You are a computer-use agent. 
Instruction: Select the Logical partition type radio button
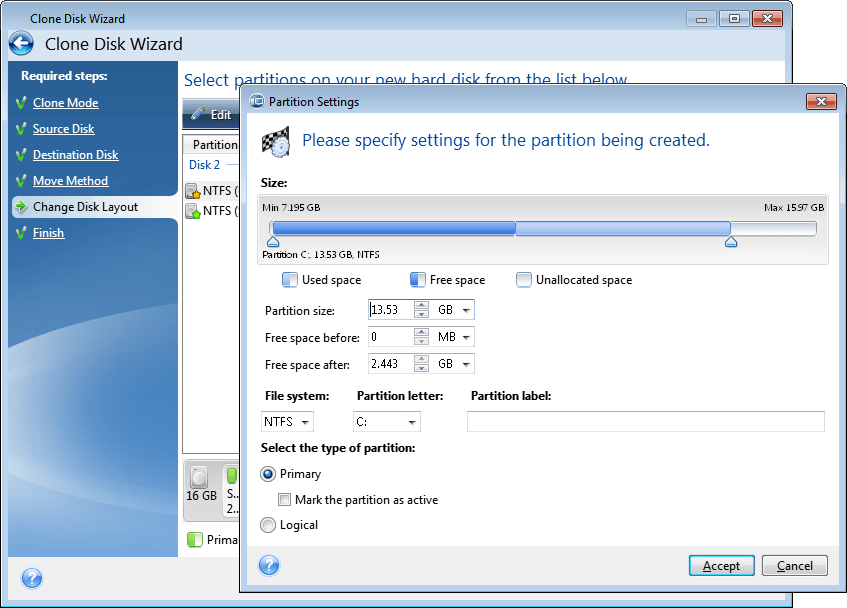pyautogui.click(x=268, y=525)
